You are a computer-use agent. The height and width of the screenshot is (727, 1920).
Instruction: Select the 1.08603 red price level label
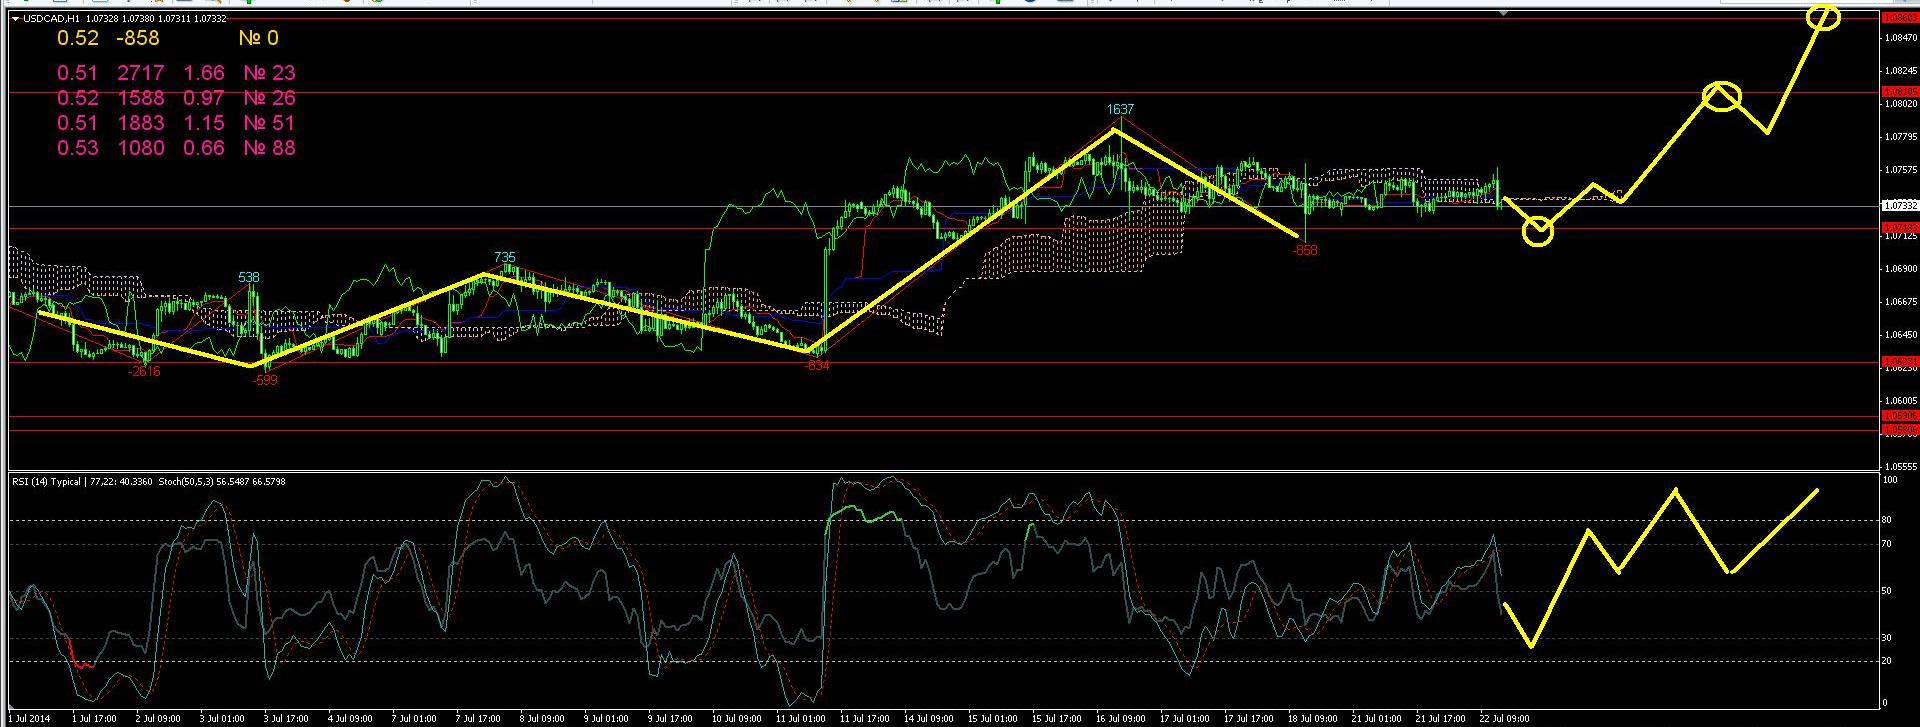coord(1899,18)
